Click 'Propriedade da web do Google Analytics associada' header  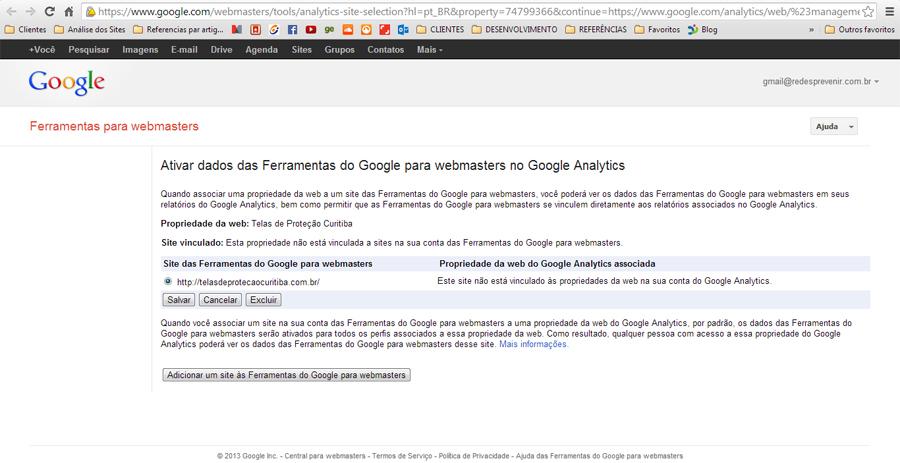[x=547, y=263]
